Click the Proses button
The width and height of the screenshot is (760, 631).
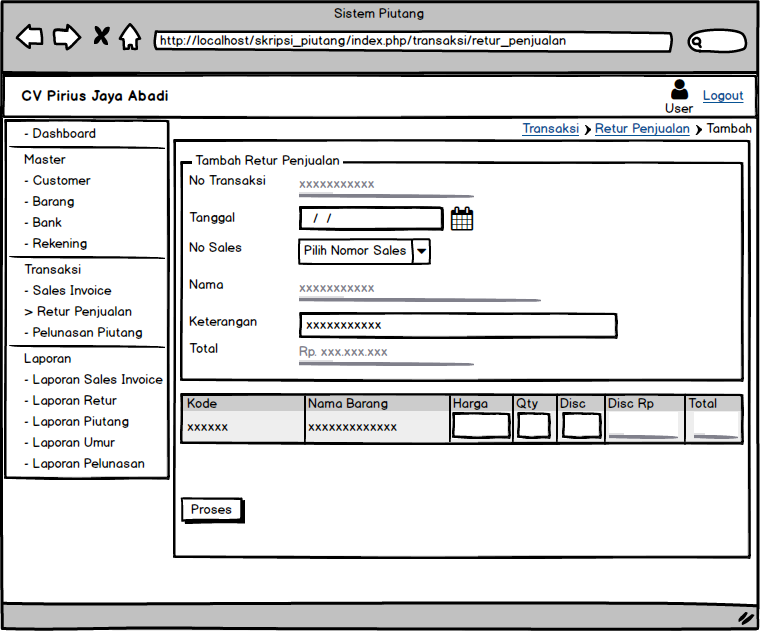click(x=212, y=510)
